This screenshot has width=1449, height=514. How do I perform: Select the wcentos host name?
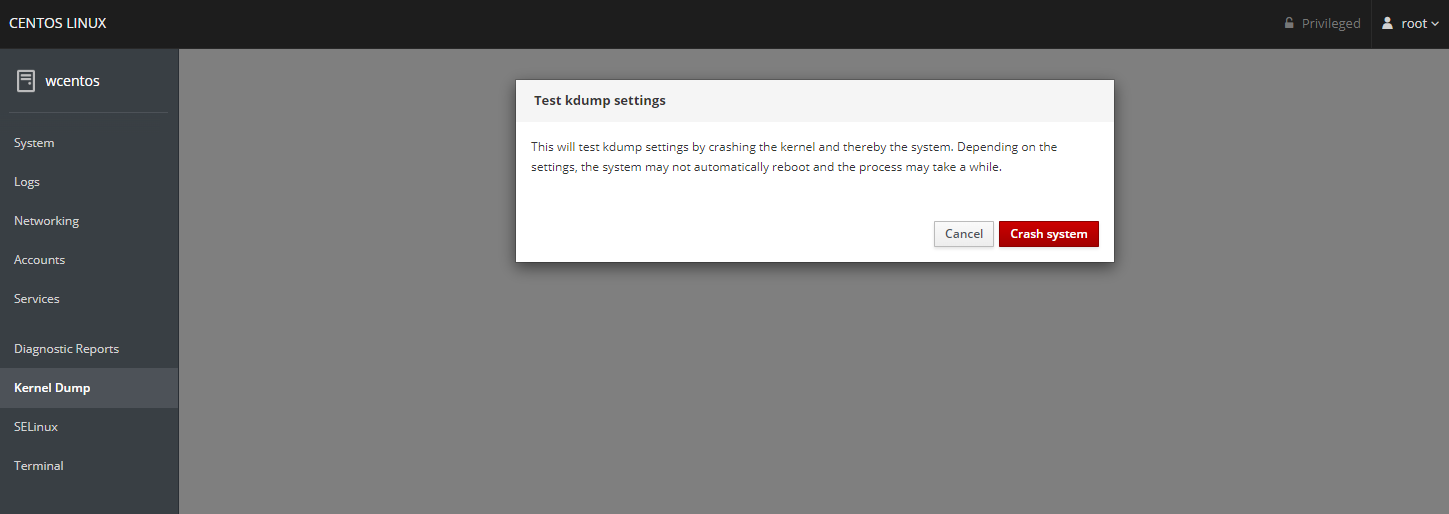point(73,81)
